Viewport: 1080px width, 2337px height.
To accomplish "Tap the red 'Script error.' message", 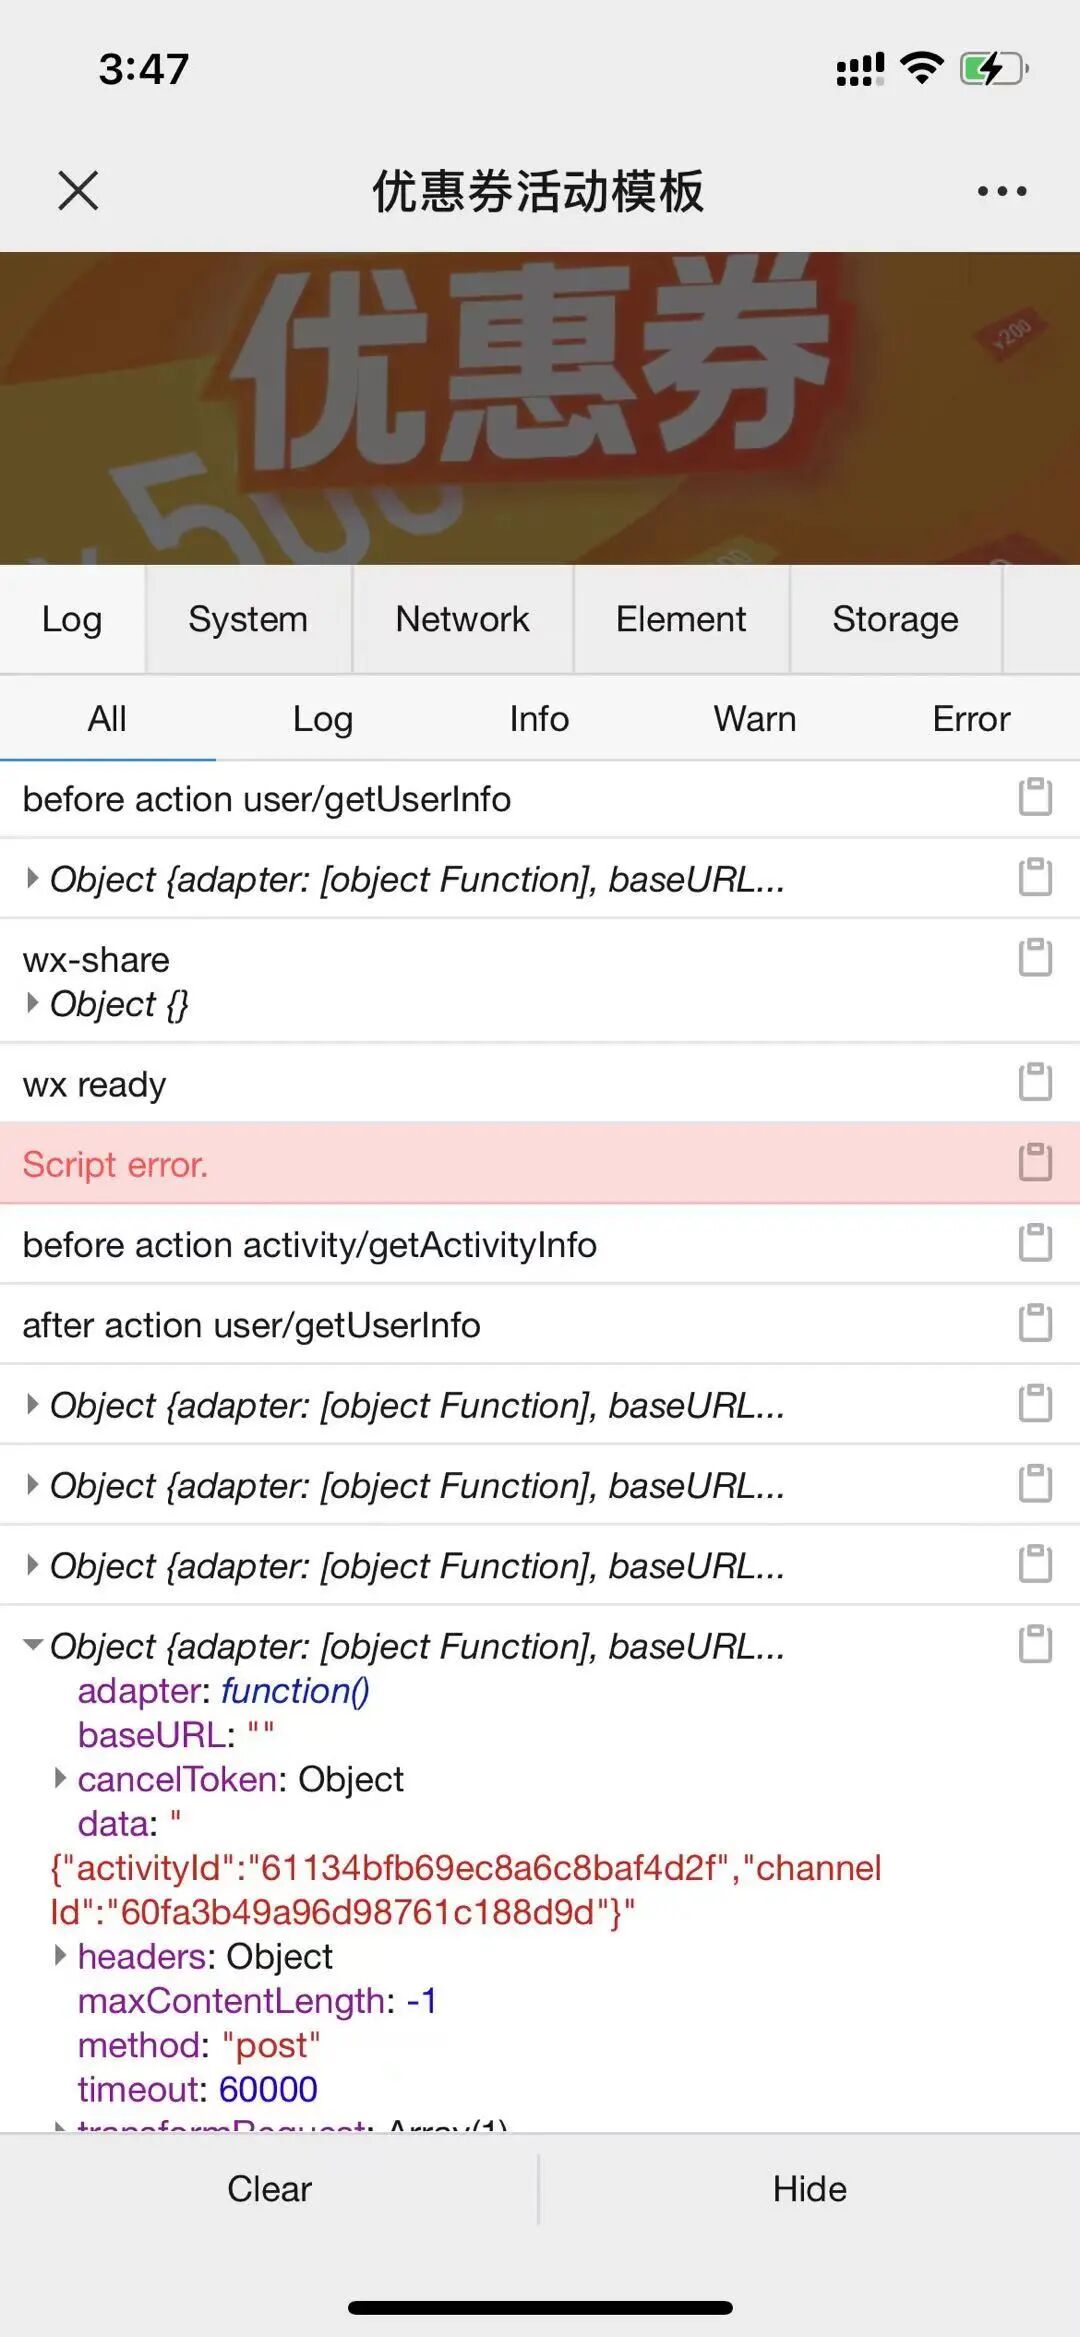I will [x=116, y=1164].
